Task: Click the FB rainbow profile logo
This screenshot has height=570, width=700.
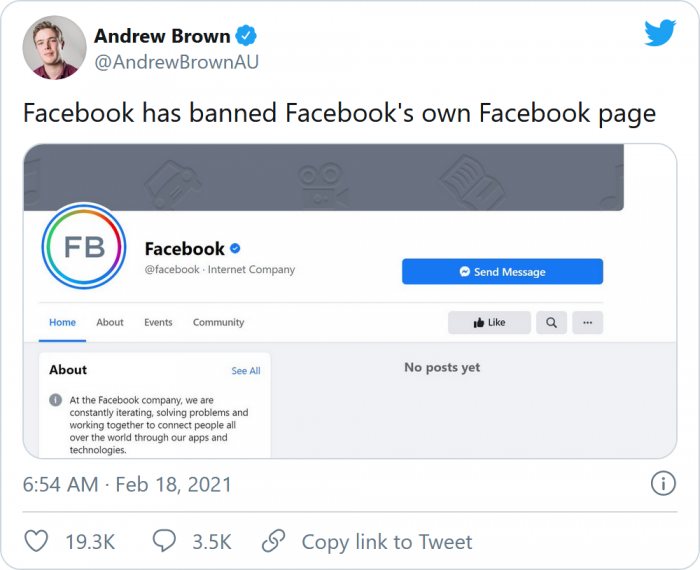Action: pos(84,248)
